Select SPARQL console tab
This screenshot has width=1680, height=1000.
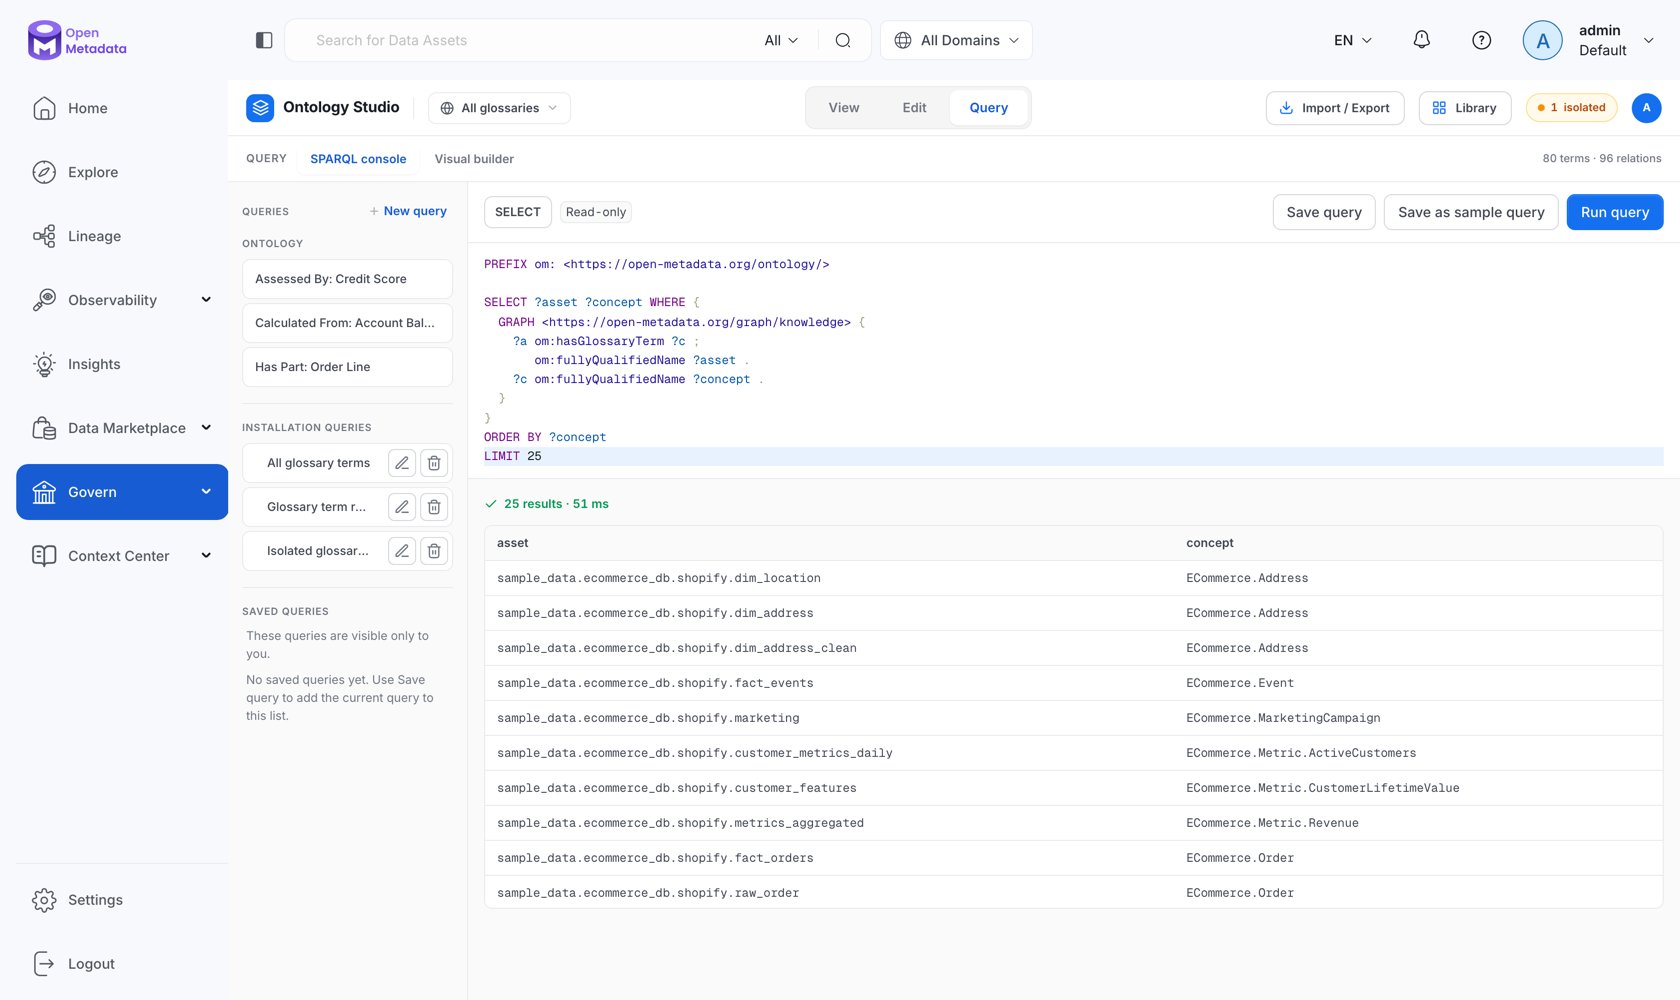click(x=358, y=159)
